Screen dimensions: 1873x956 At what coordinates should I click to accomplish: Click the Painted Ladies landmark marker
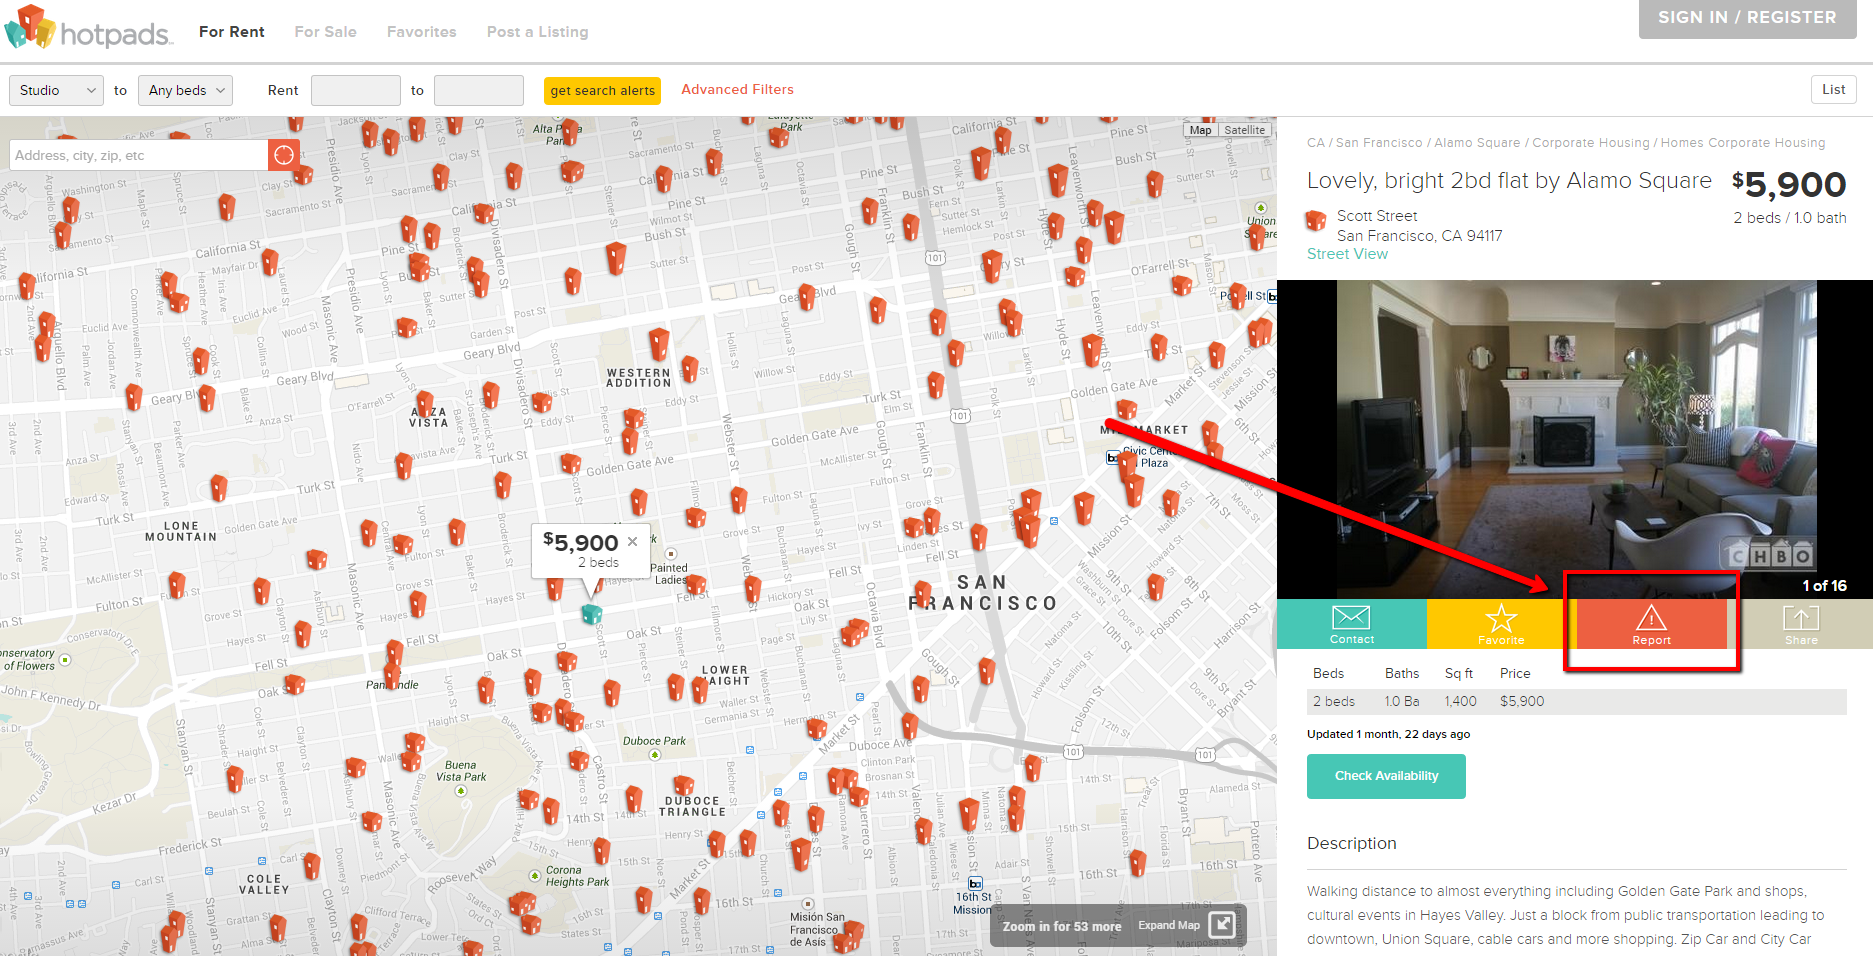click(671, 554)
